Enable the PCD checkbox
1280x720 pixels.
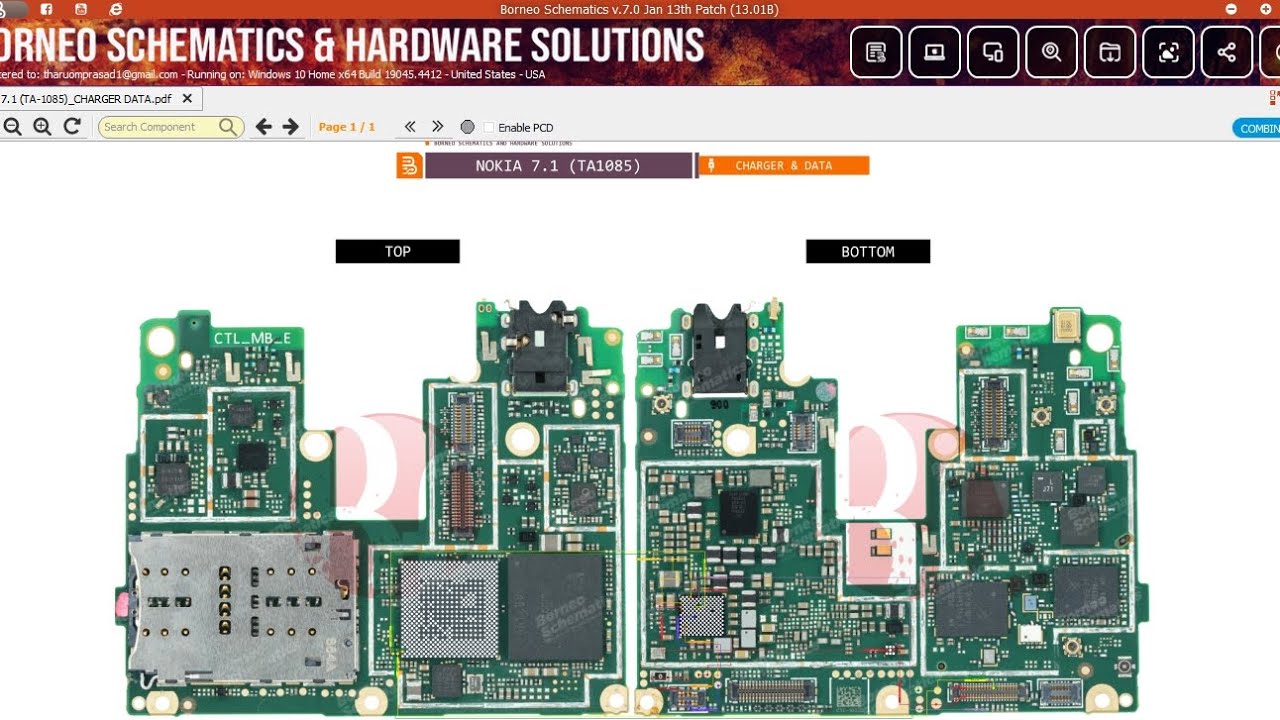click(x=489, y=128)
